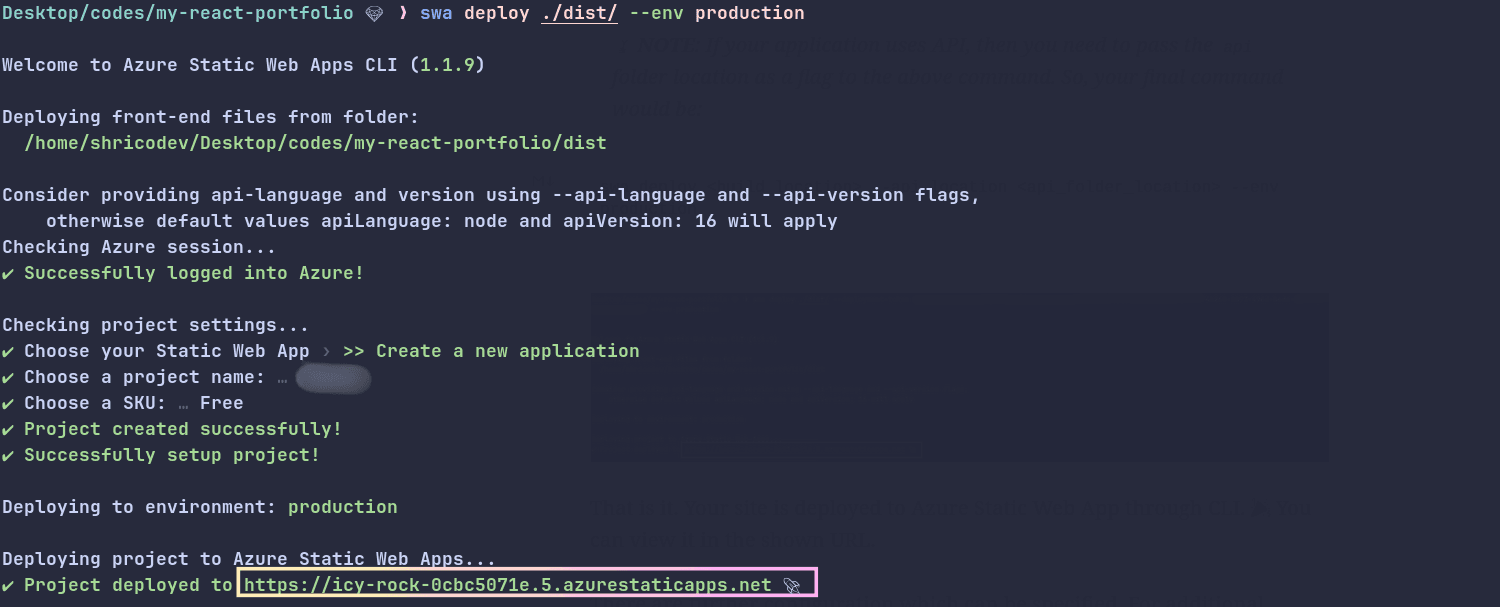Click the prompt arrow before the swa command

(403, 14)
